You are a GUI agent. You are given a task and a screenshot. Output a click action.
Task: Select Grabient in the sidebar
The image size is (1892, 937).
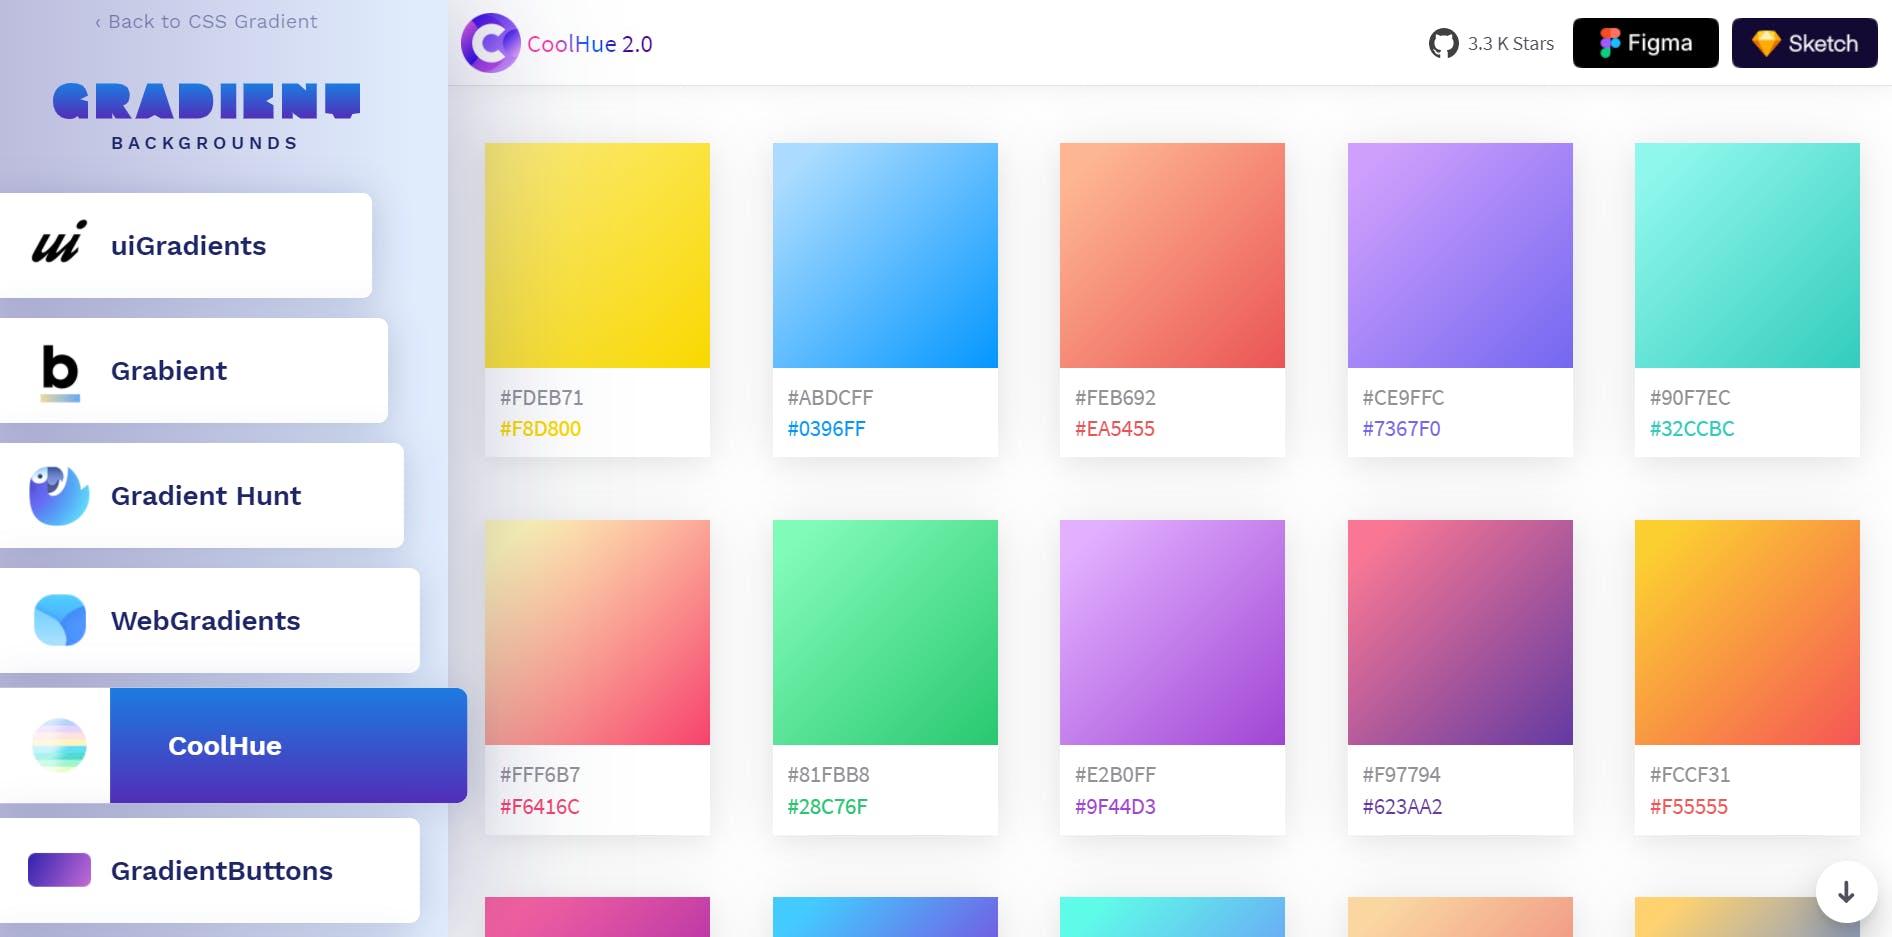pos(194,370)
